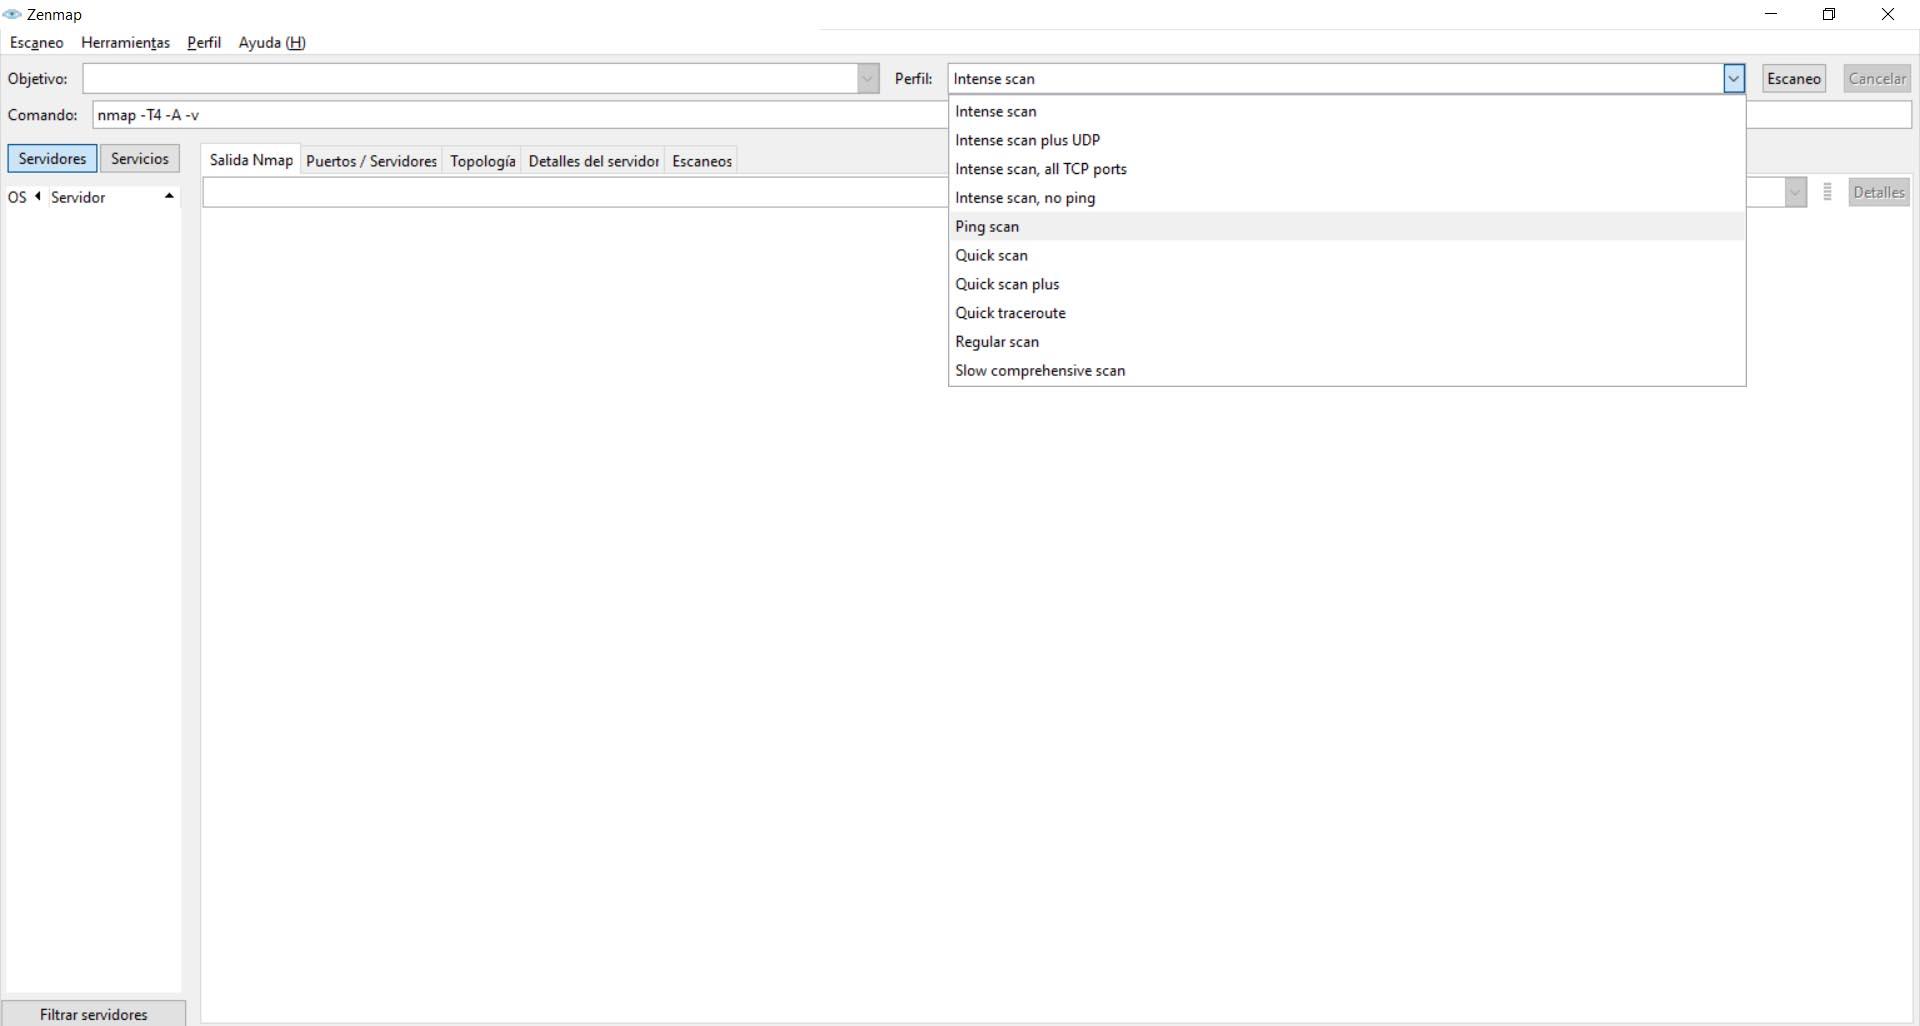Image resolution: width=1920 pixels, height=1026 pixels.
Task: Select 'Intense scan, all TCP ports' profile
Action: coord(1347,169)
